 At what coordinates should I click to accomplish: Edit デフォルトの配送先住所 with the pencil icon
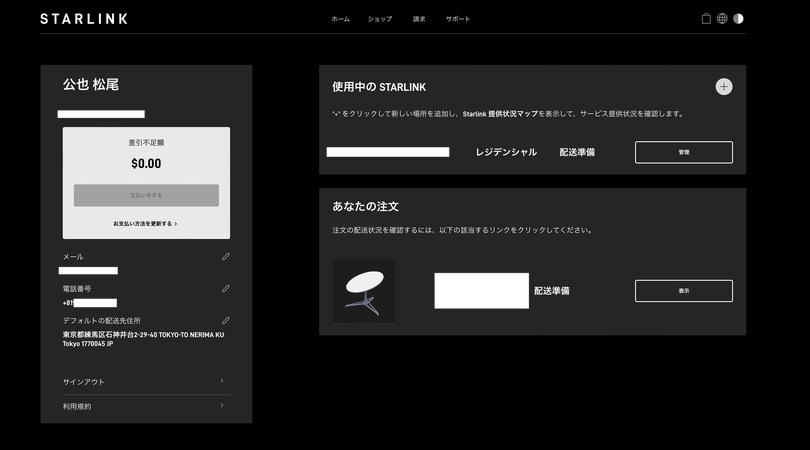click(x=226, y=321)
